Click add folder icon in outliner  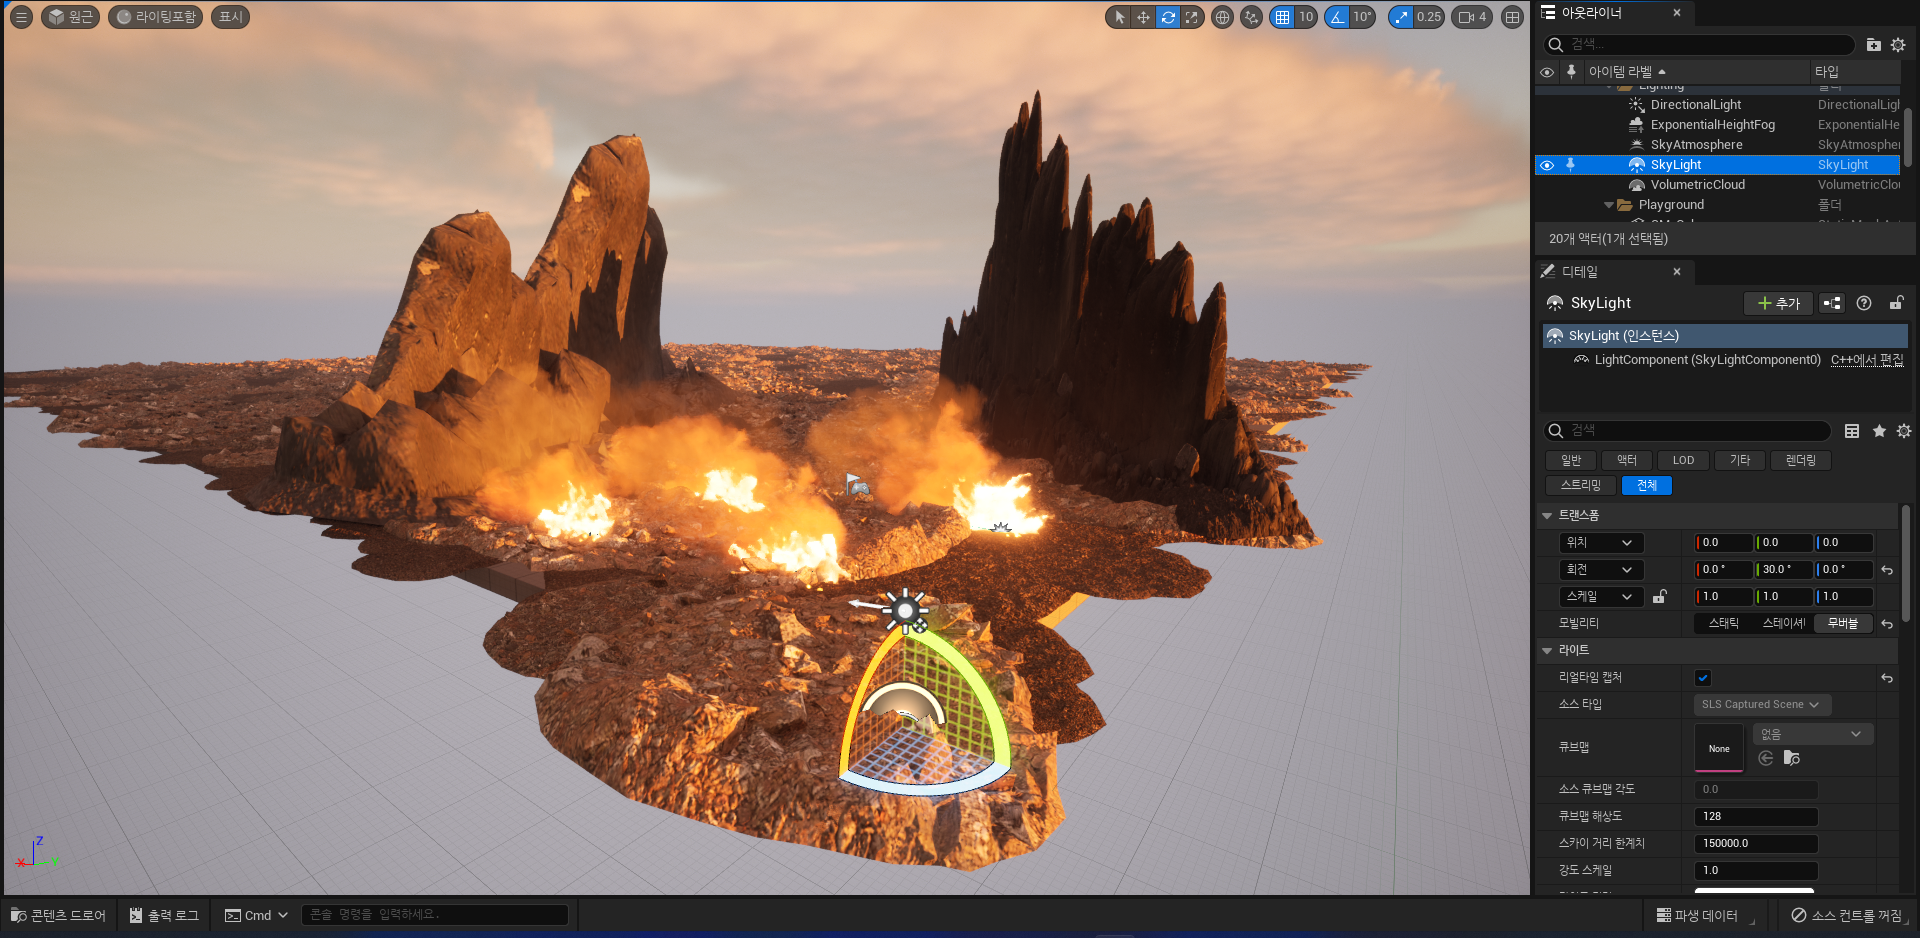[1873, 45]
